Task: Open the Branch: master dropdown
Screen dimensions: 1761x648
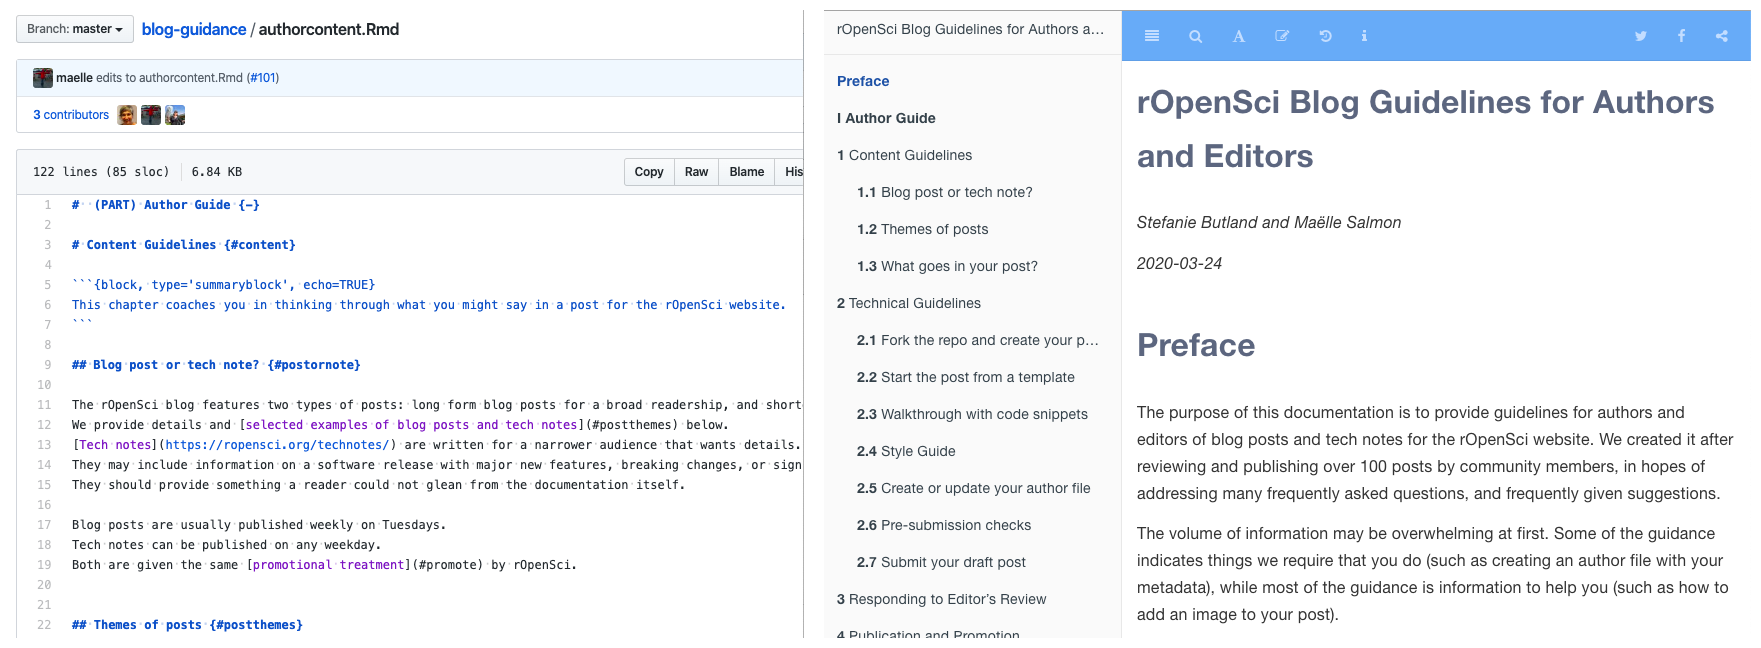Action: pos(75,29)
